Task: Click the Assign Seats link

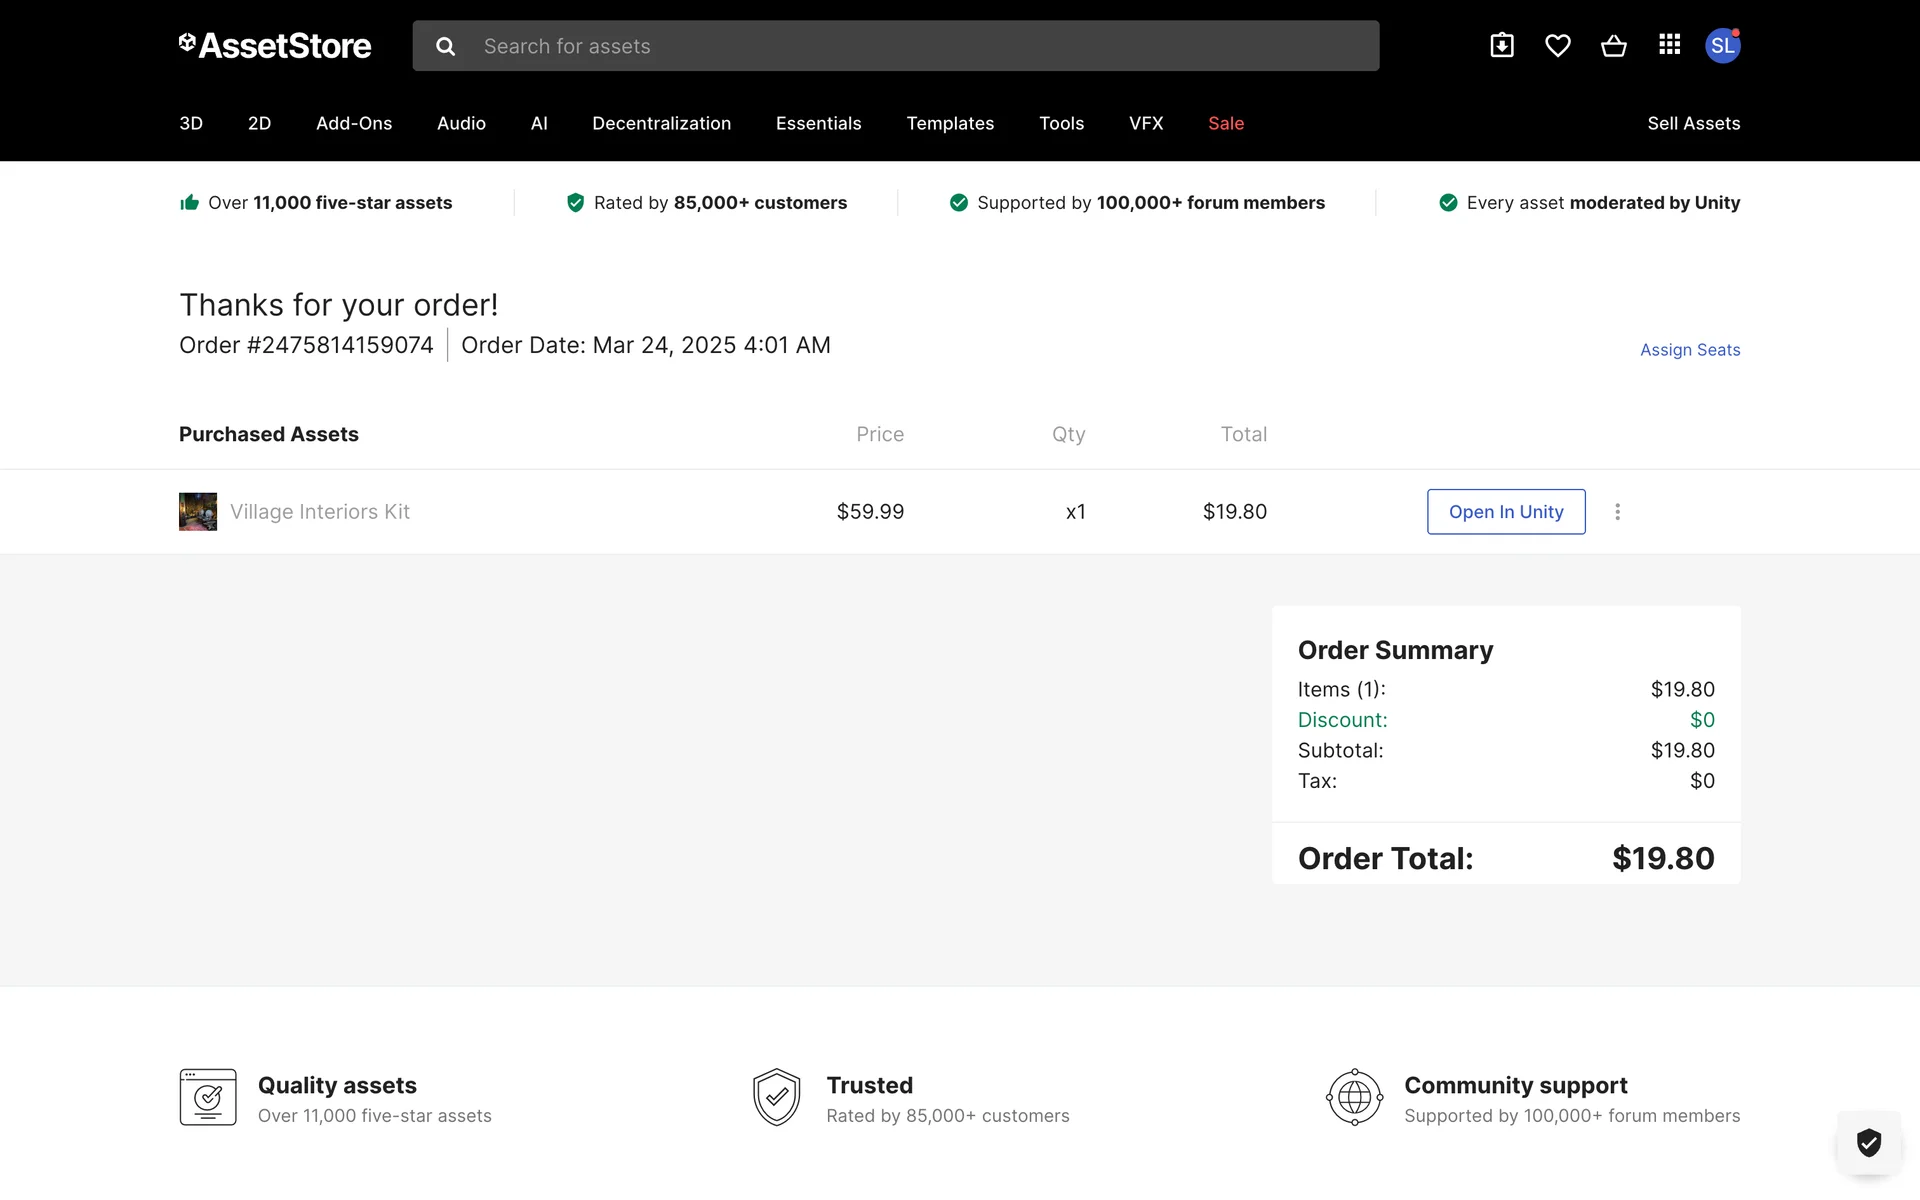Action: [1690, 350]
